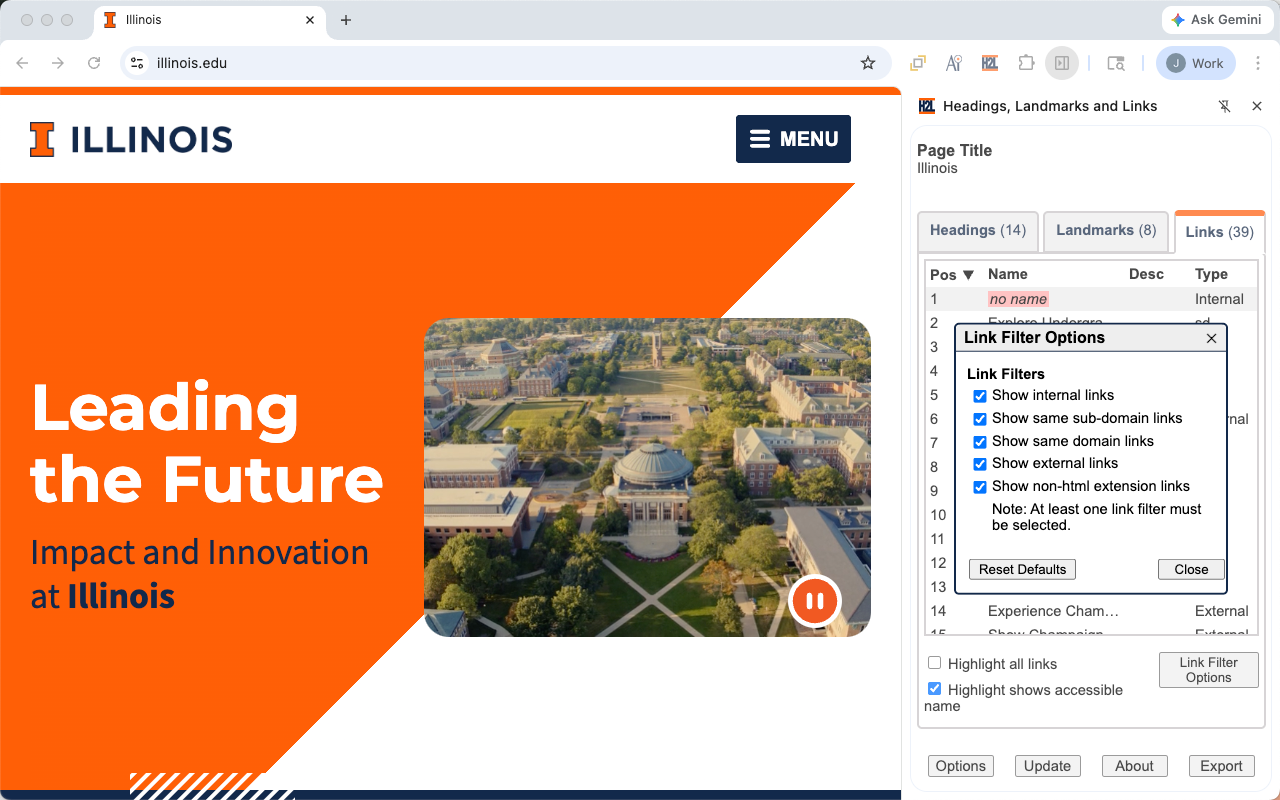Click the site information icon in the address bar
Viewport: 1280px width, 800px height.
coord(138,63)
